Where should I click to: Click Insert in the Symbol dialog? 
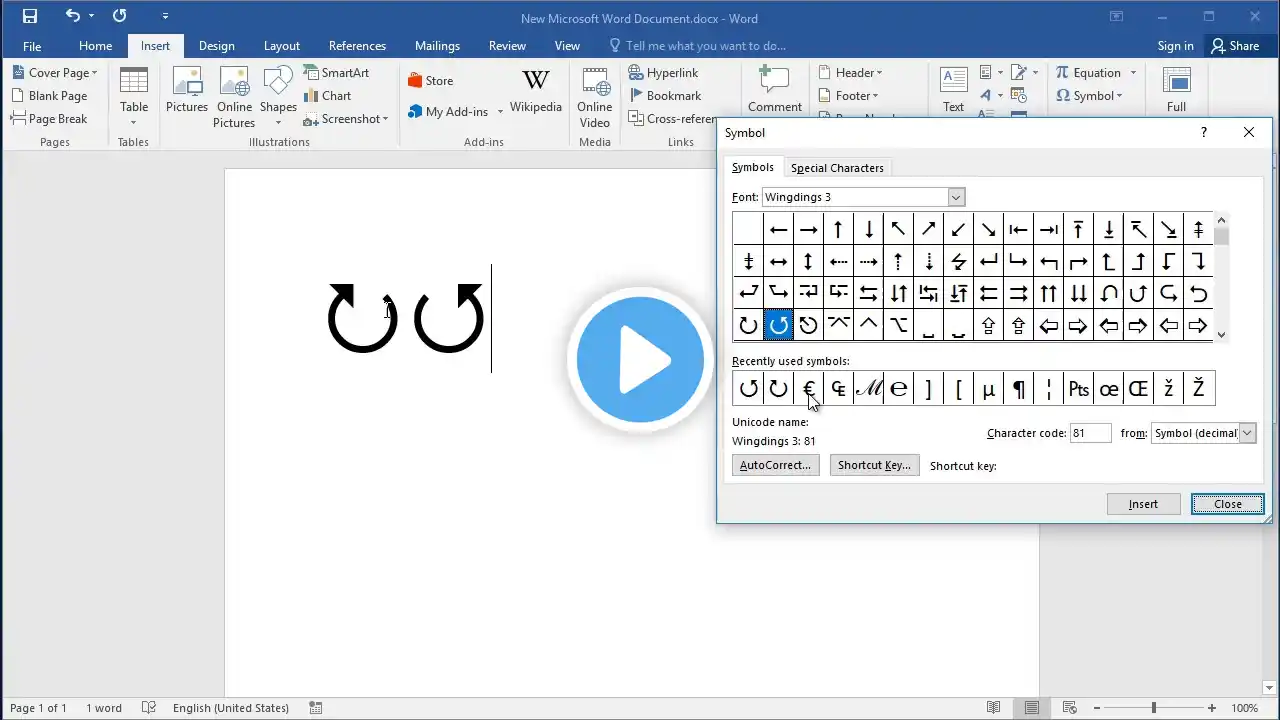coord(1143,504)
